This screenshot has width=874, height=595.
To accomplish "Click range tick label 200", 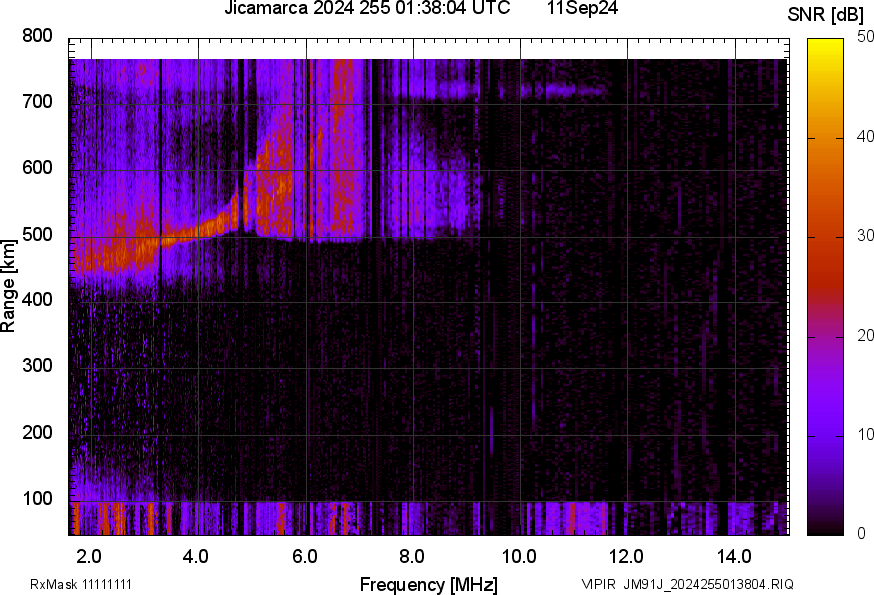I will [37, 432].
